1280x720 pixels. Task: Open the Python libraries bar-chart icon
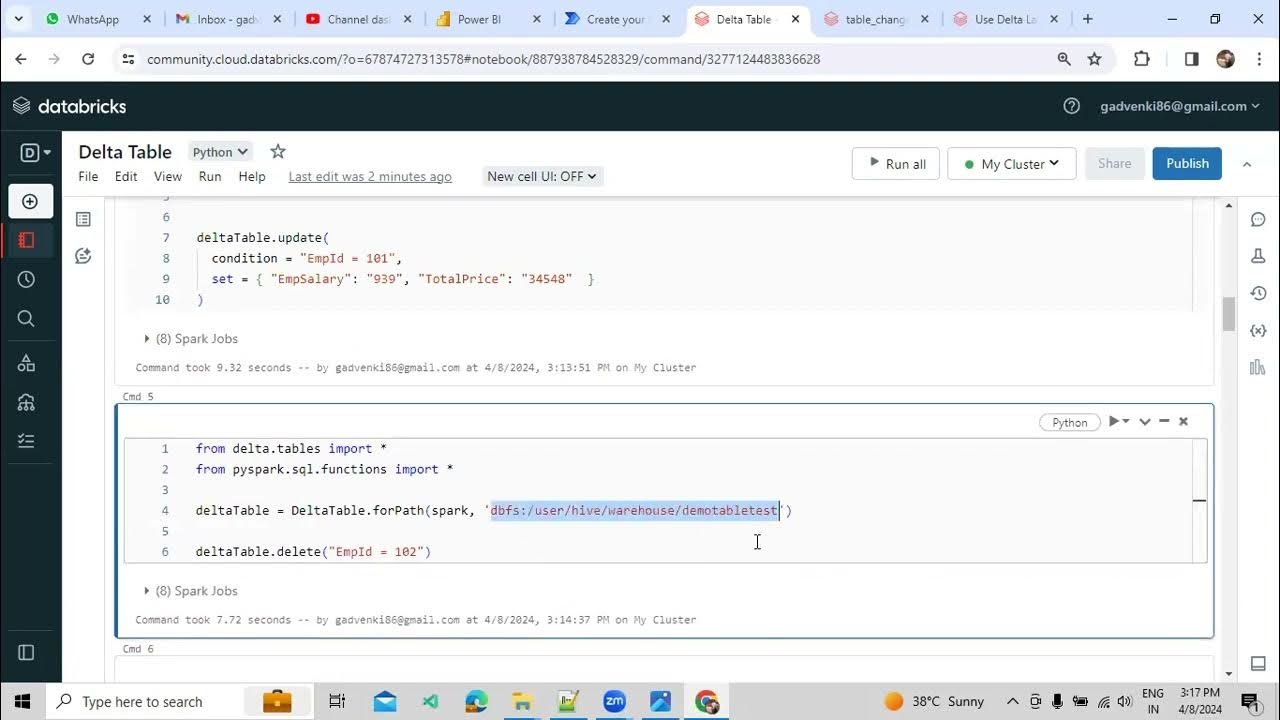pos(1258,367)
